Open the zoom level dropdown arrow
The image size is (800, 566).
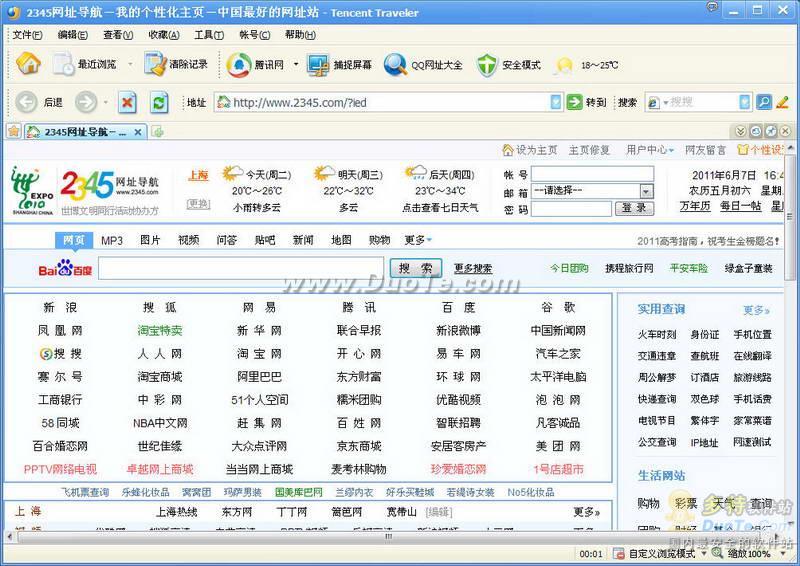[x=784, y=554]
